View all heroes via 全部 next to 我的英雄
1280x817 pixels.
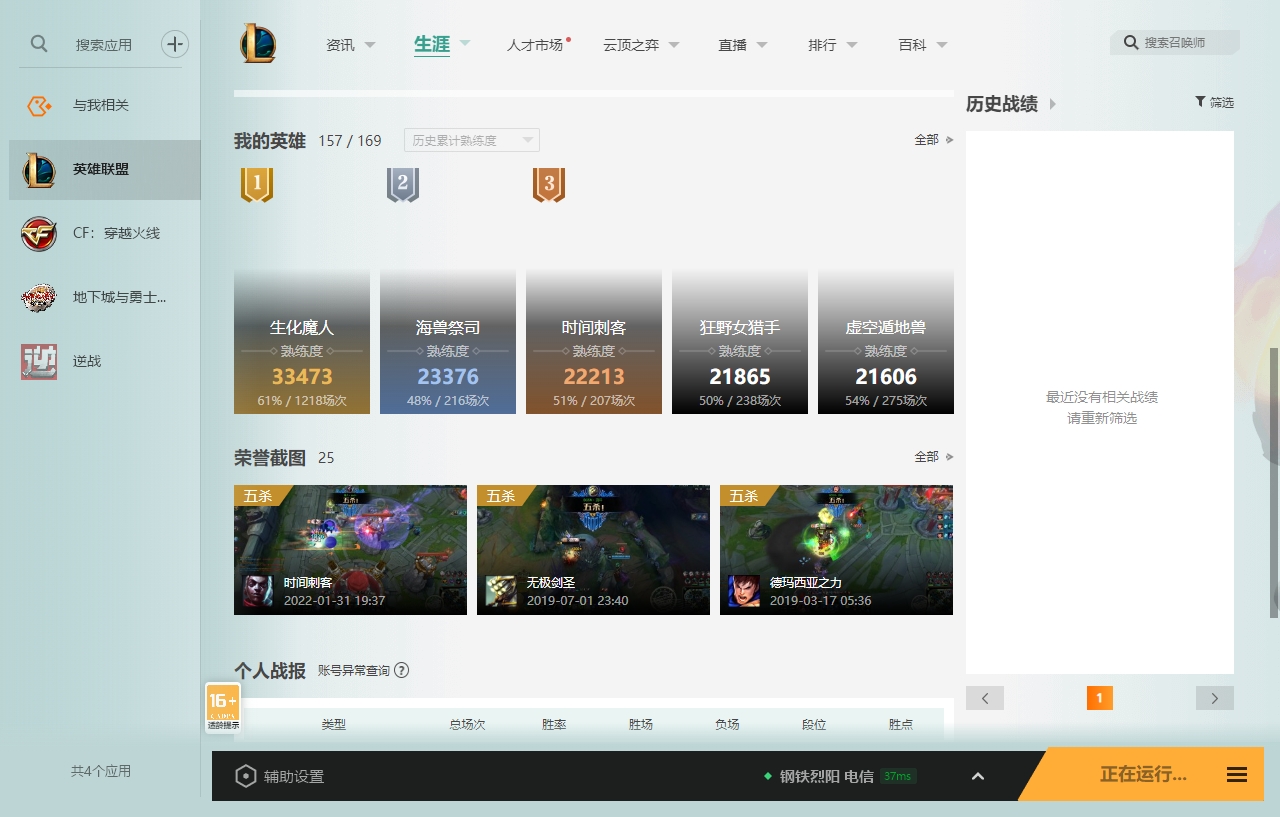click(x=933, y=140)
